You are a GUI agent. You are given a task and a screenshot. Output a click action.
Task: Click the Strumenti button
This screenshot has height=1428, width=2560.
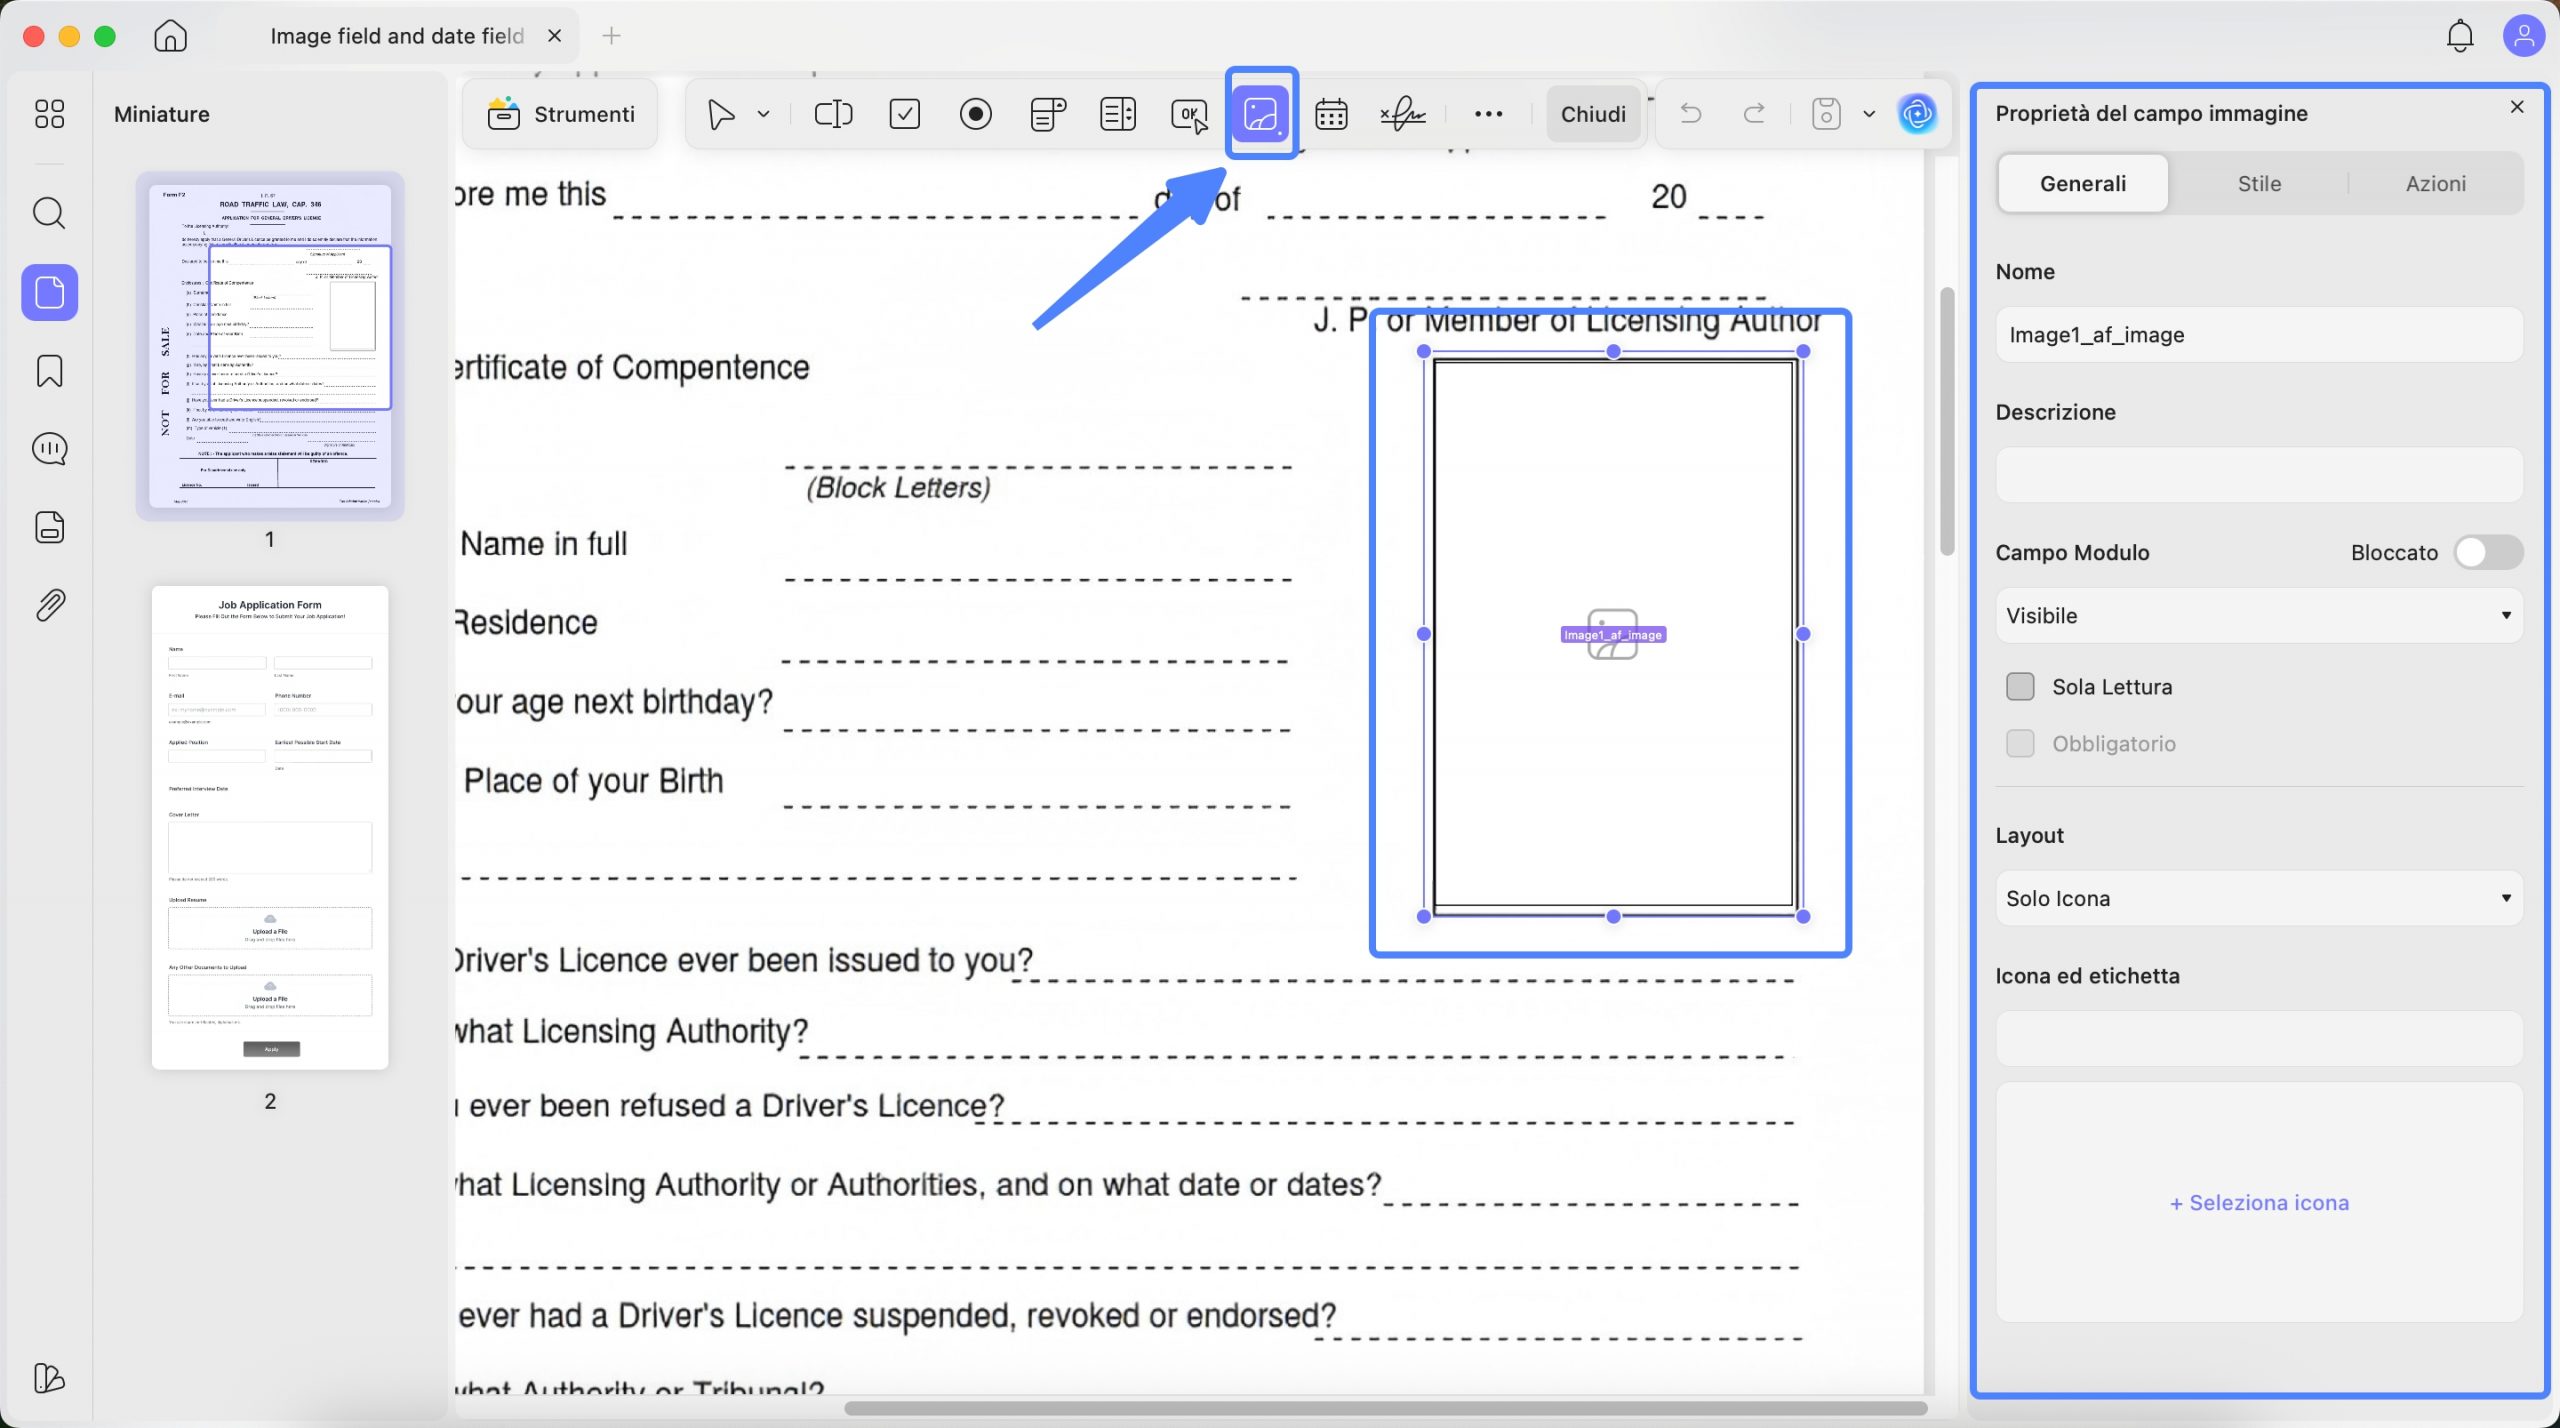click(x=561, y=114)
